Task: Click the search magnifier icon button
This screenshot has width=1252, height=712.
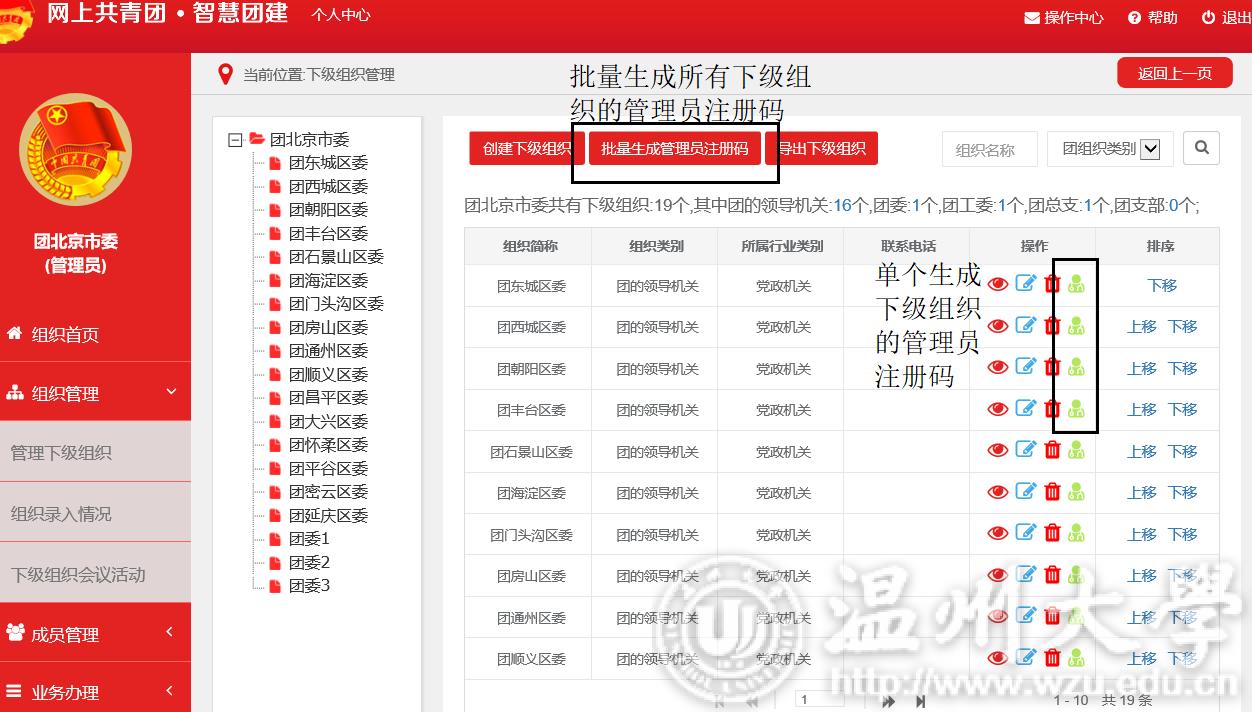Action: [x=1201, y=148]
